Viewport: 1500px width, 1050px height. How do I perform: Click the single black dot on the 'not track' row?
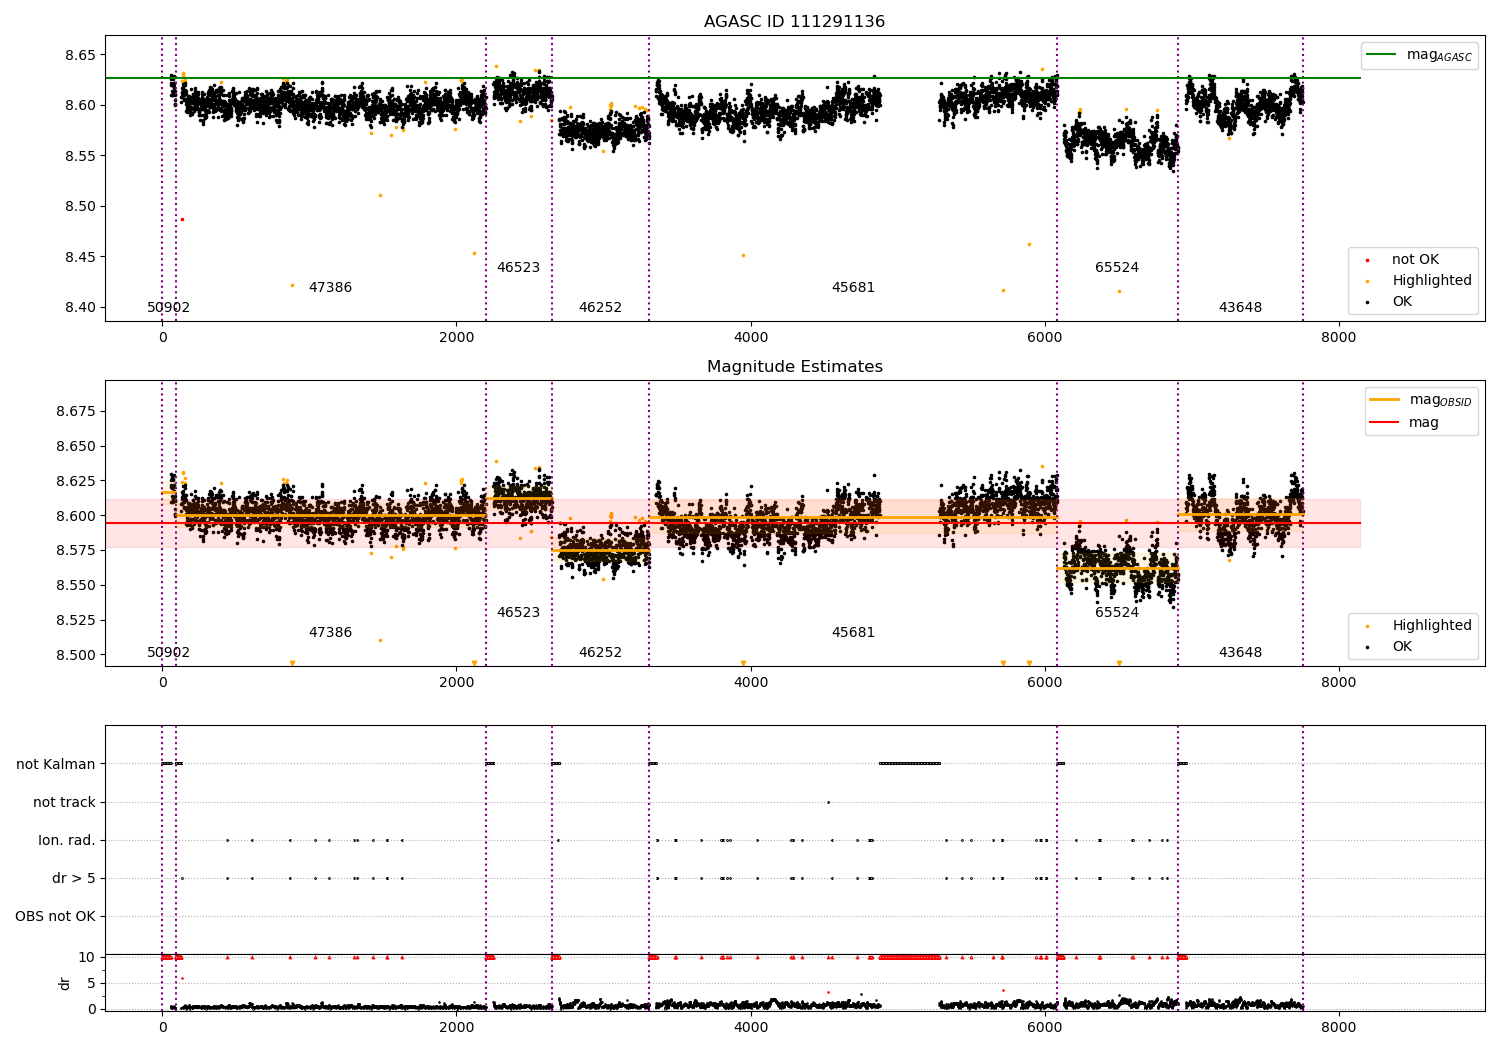(828, 802)
